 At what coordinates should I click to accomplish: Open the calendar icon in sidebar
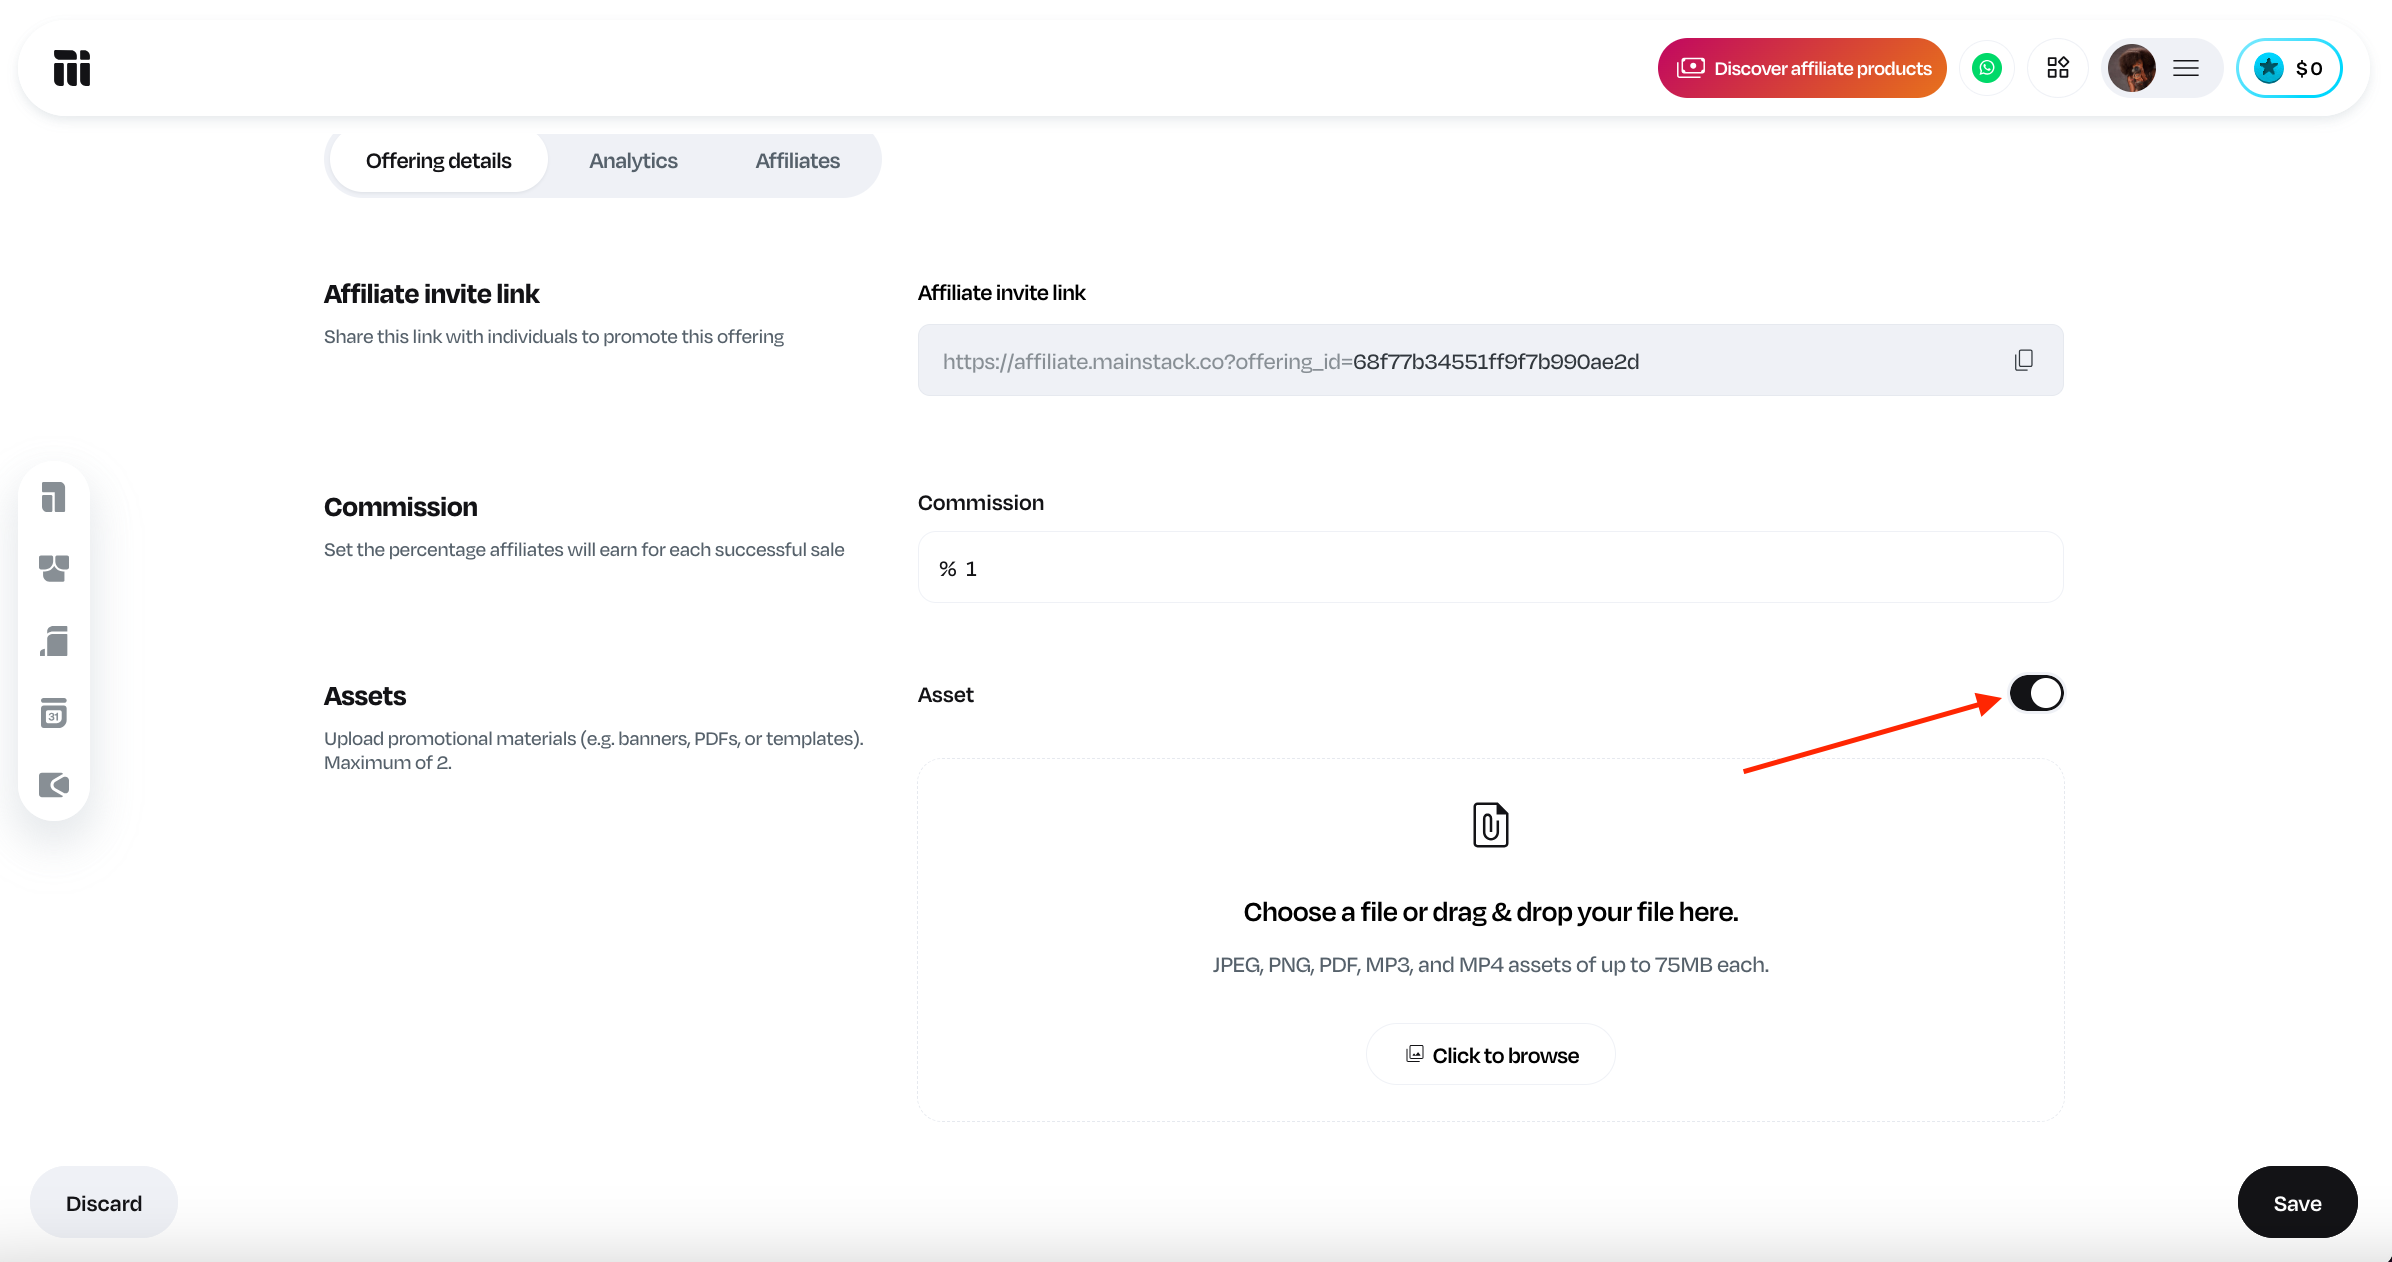[54, 713]
